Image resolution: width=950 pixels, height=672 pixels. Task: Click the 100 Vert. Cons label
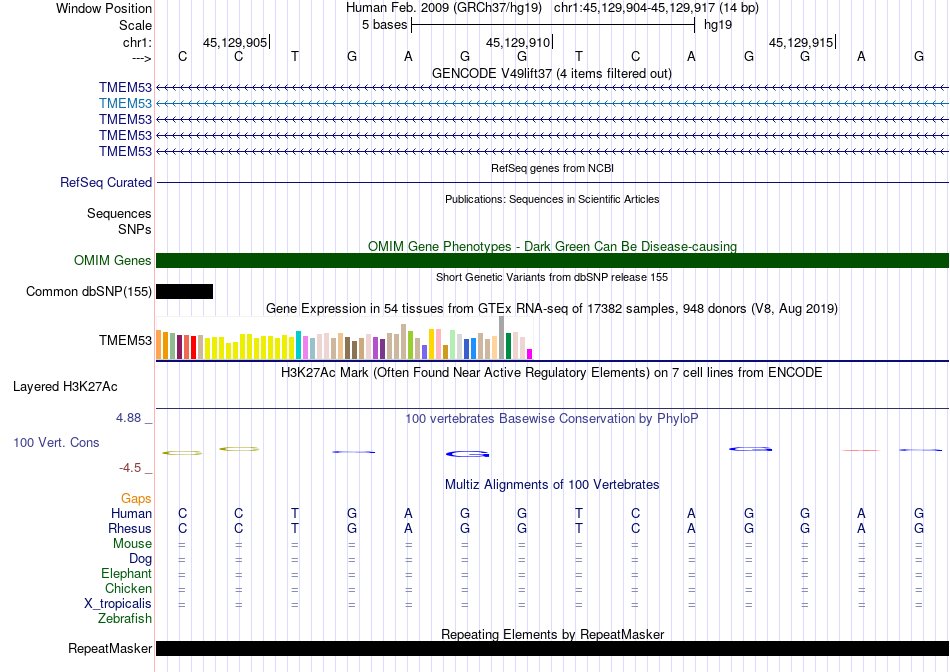[x=55, y=442]
